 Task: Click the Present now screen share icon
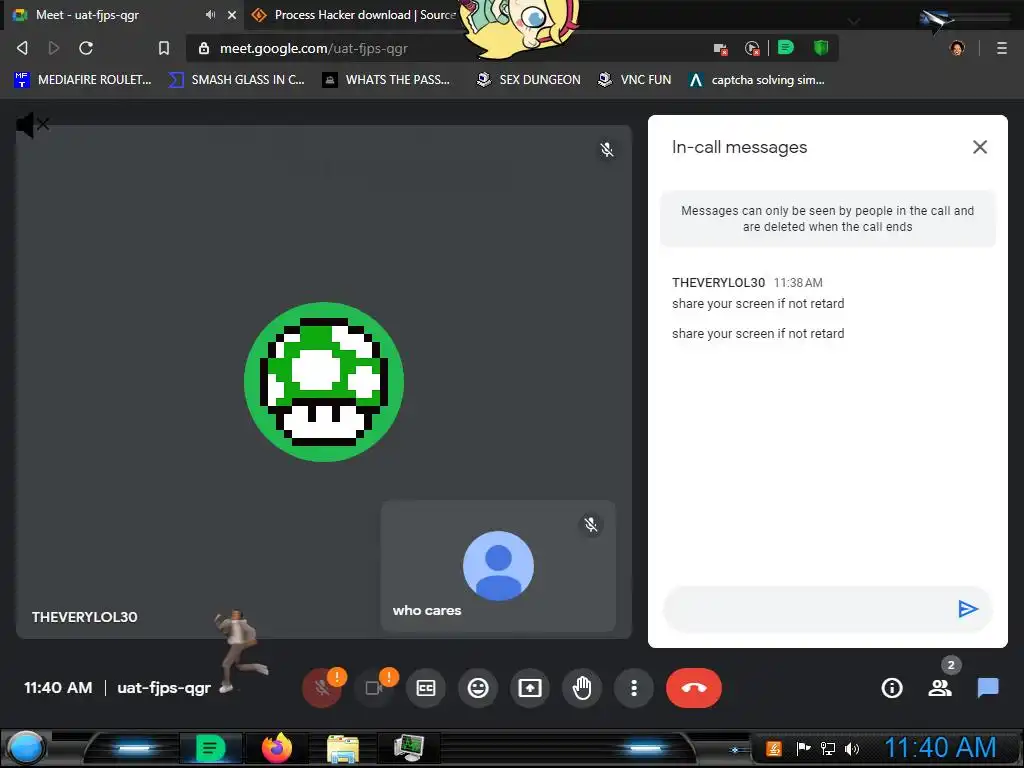tap(530, 688)
